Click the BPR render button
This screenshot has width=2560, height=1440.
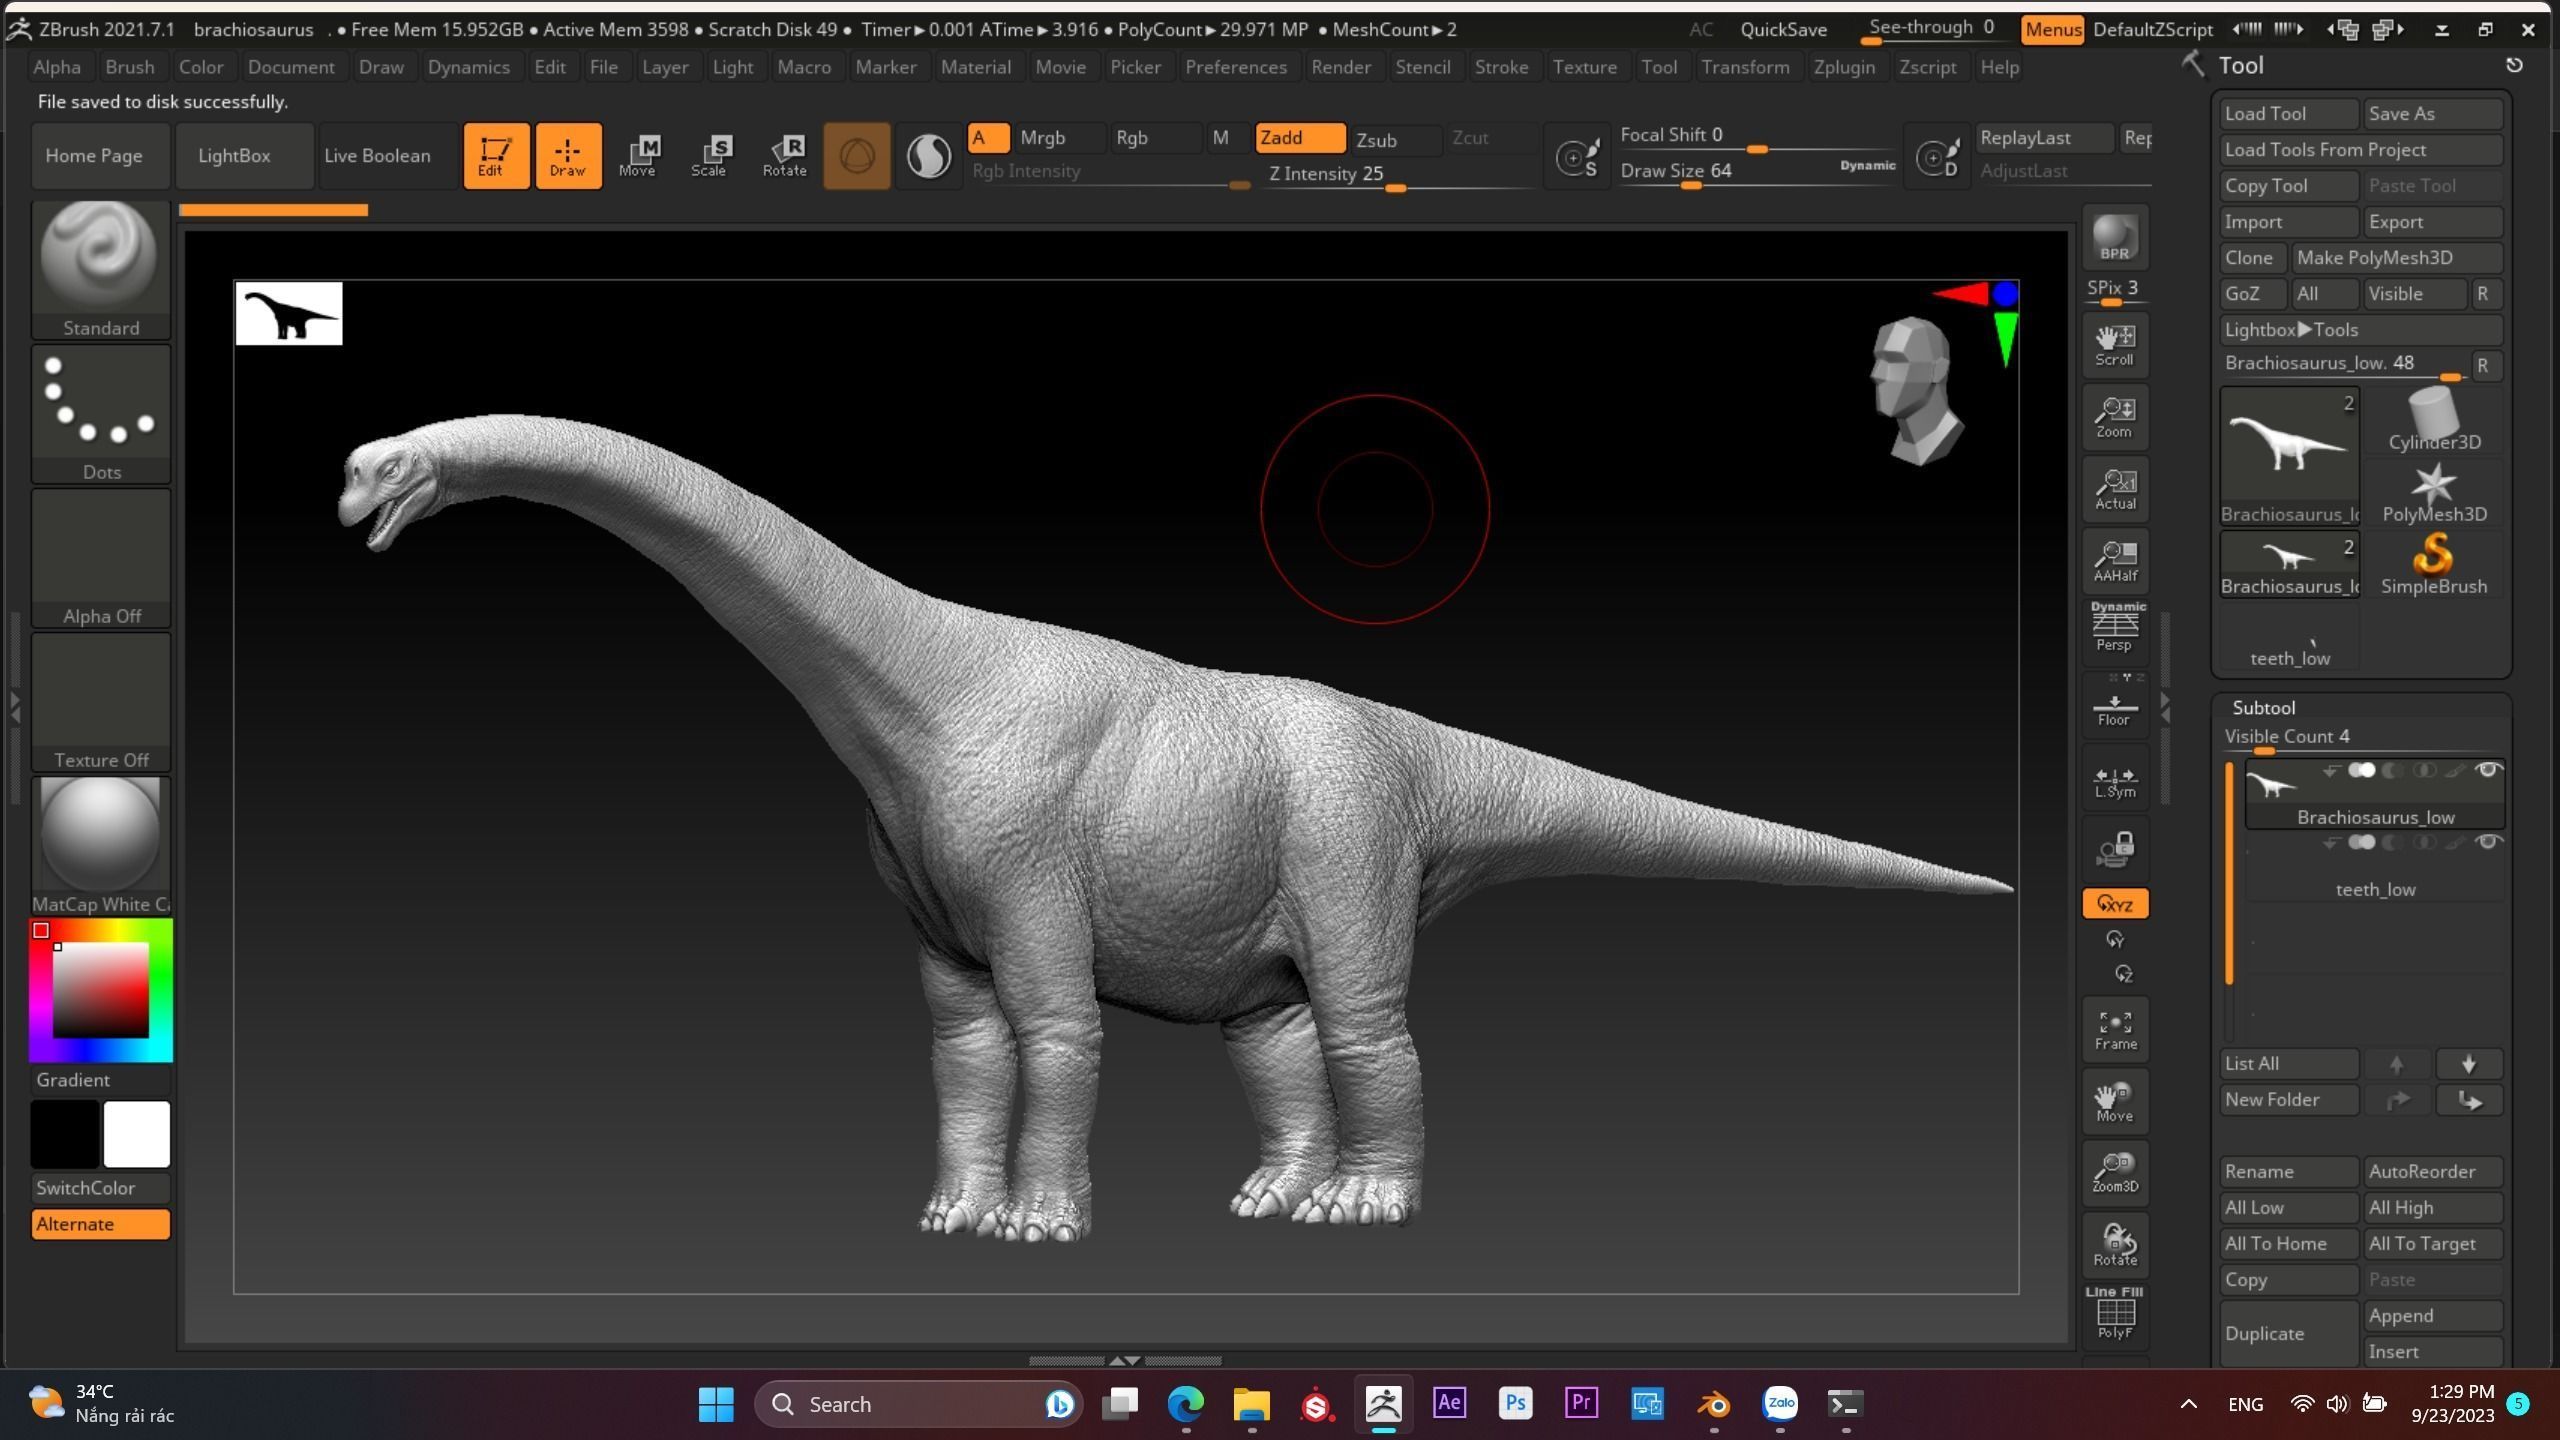(x=2115, y=238)
